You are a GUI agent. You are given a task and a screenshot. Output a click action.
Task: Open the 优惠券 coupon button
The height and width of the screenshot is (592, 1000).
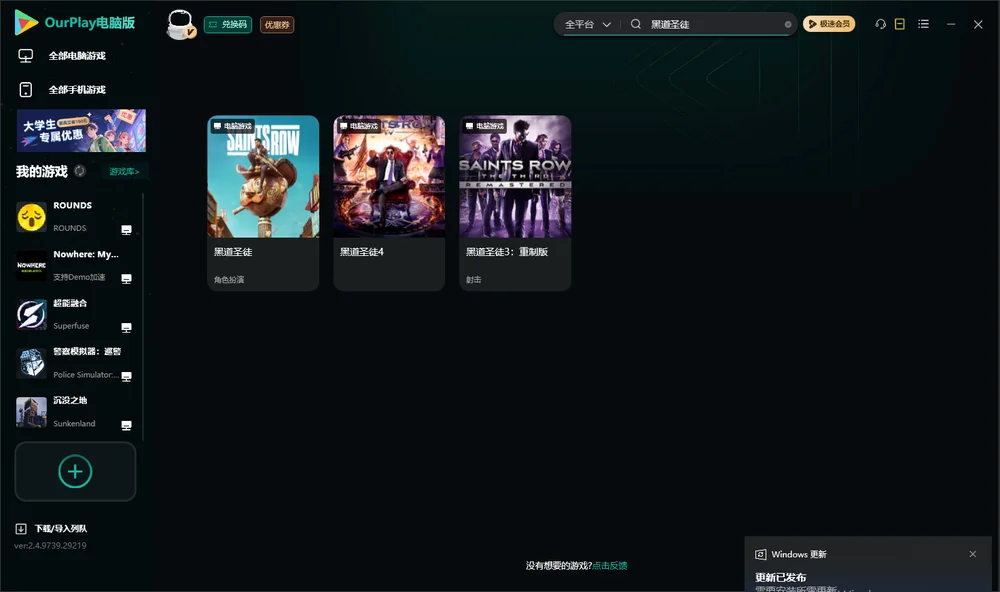277,24
